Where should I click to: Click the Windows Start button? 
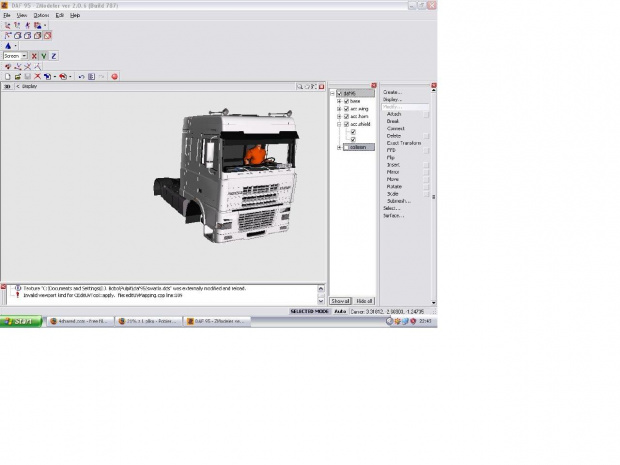(20, 321)
